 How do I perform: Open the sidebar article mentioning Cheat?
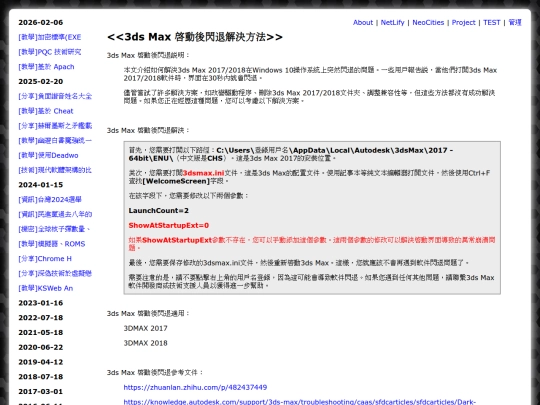point(46,111)
